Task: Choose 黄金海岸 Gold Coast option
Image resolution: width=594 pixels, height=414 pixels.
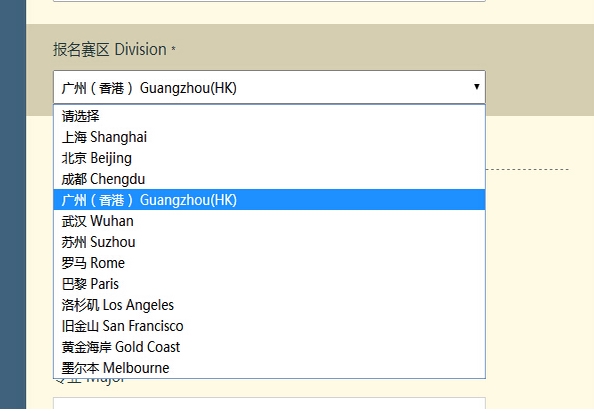Action: pos(269,347)
